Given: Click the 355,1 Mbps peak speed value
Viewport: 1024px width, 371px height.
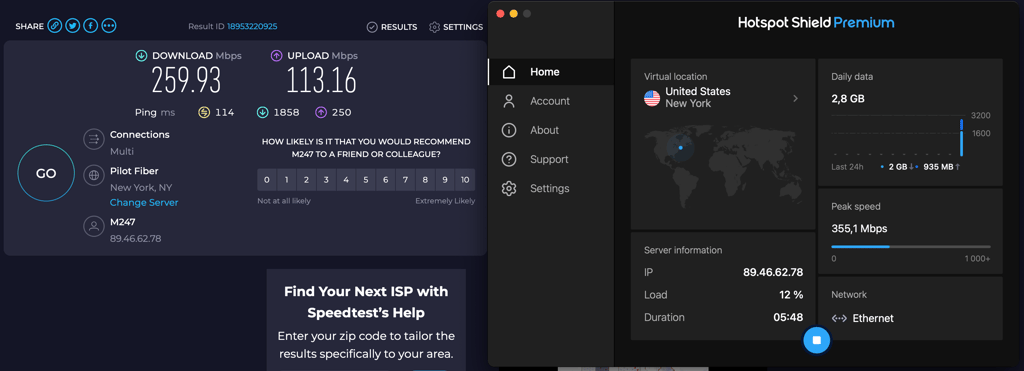Looking at the screenshot, I should [x=859, y=229].
